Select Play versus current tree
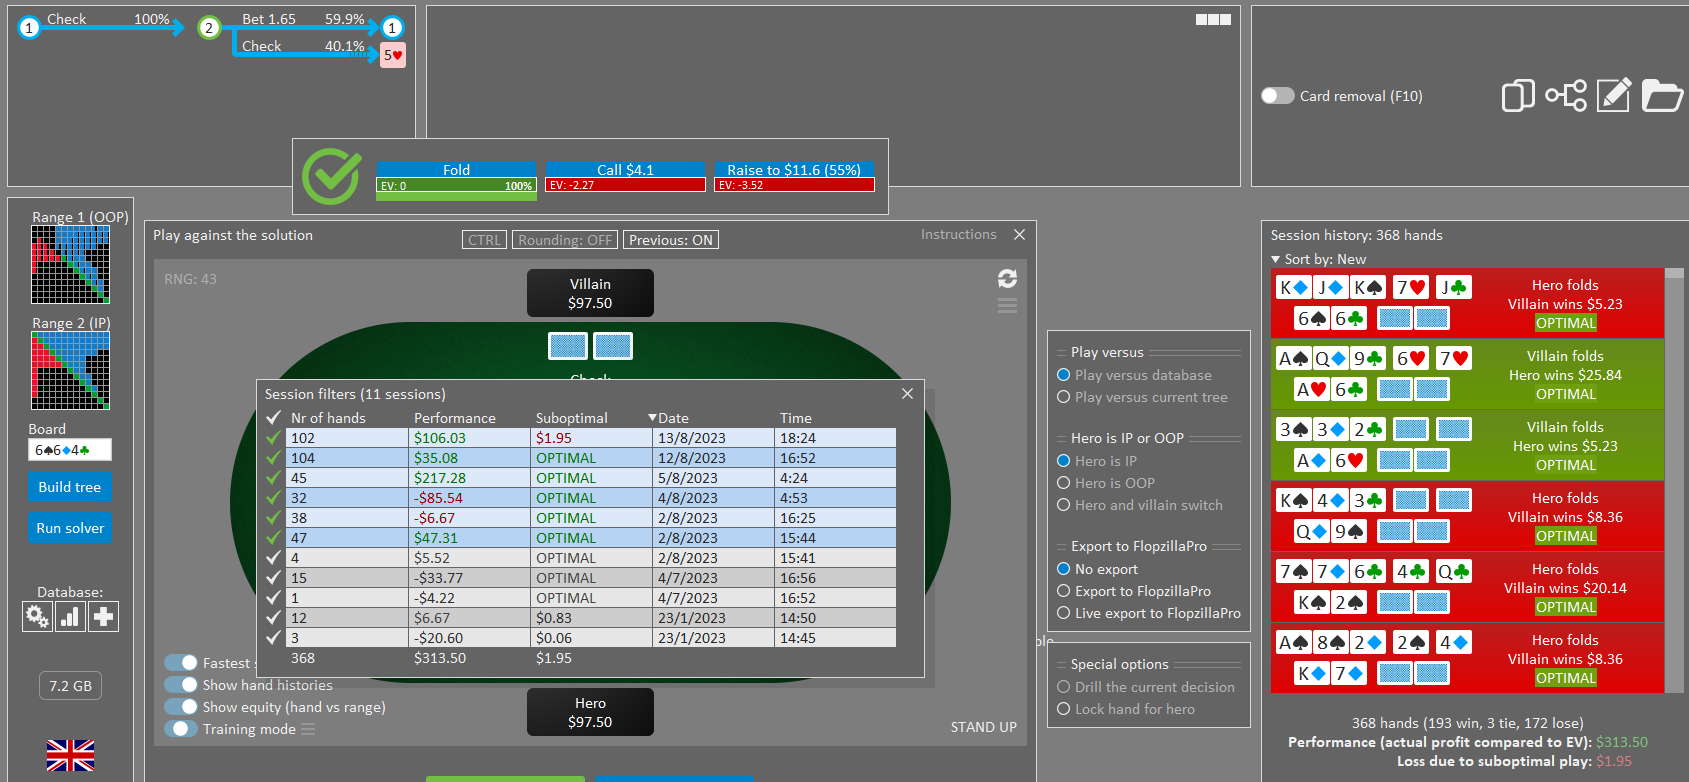 point(1064,397)
